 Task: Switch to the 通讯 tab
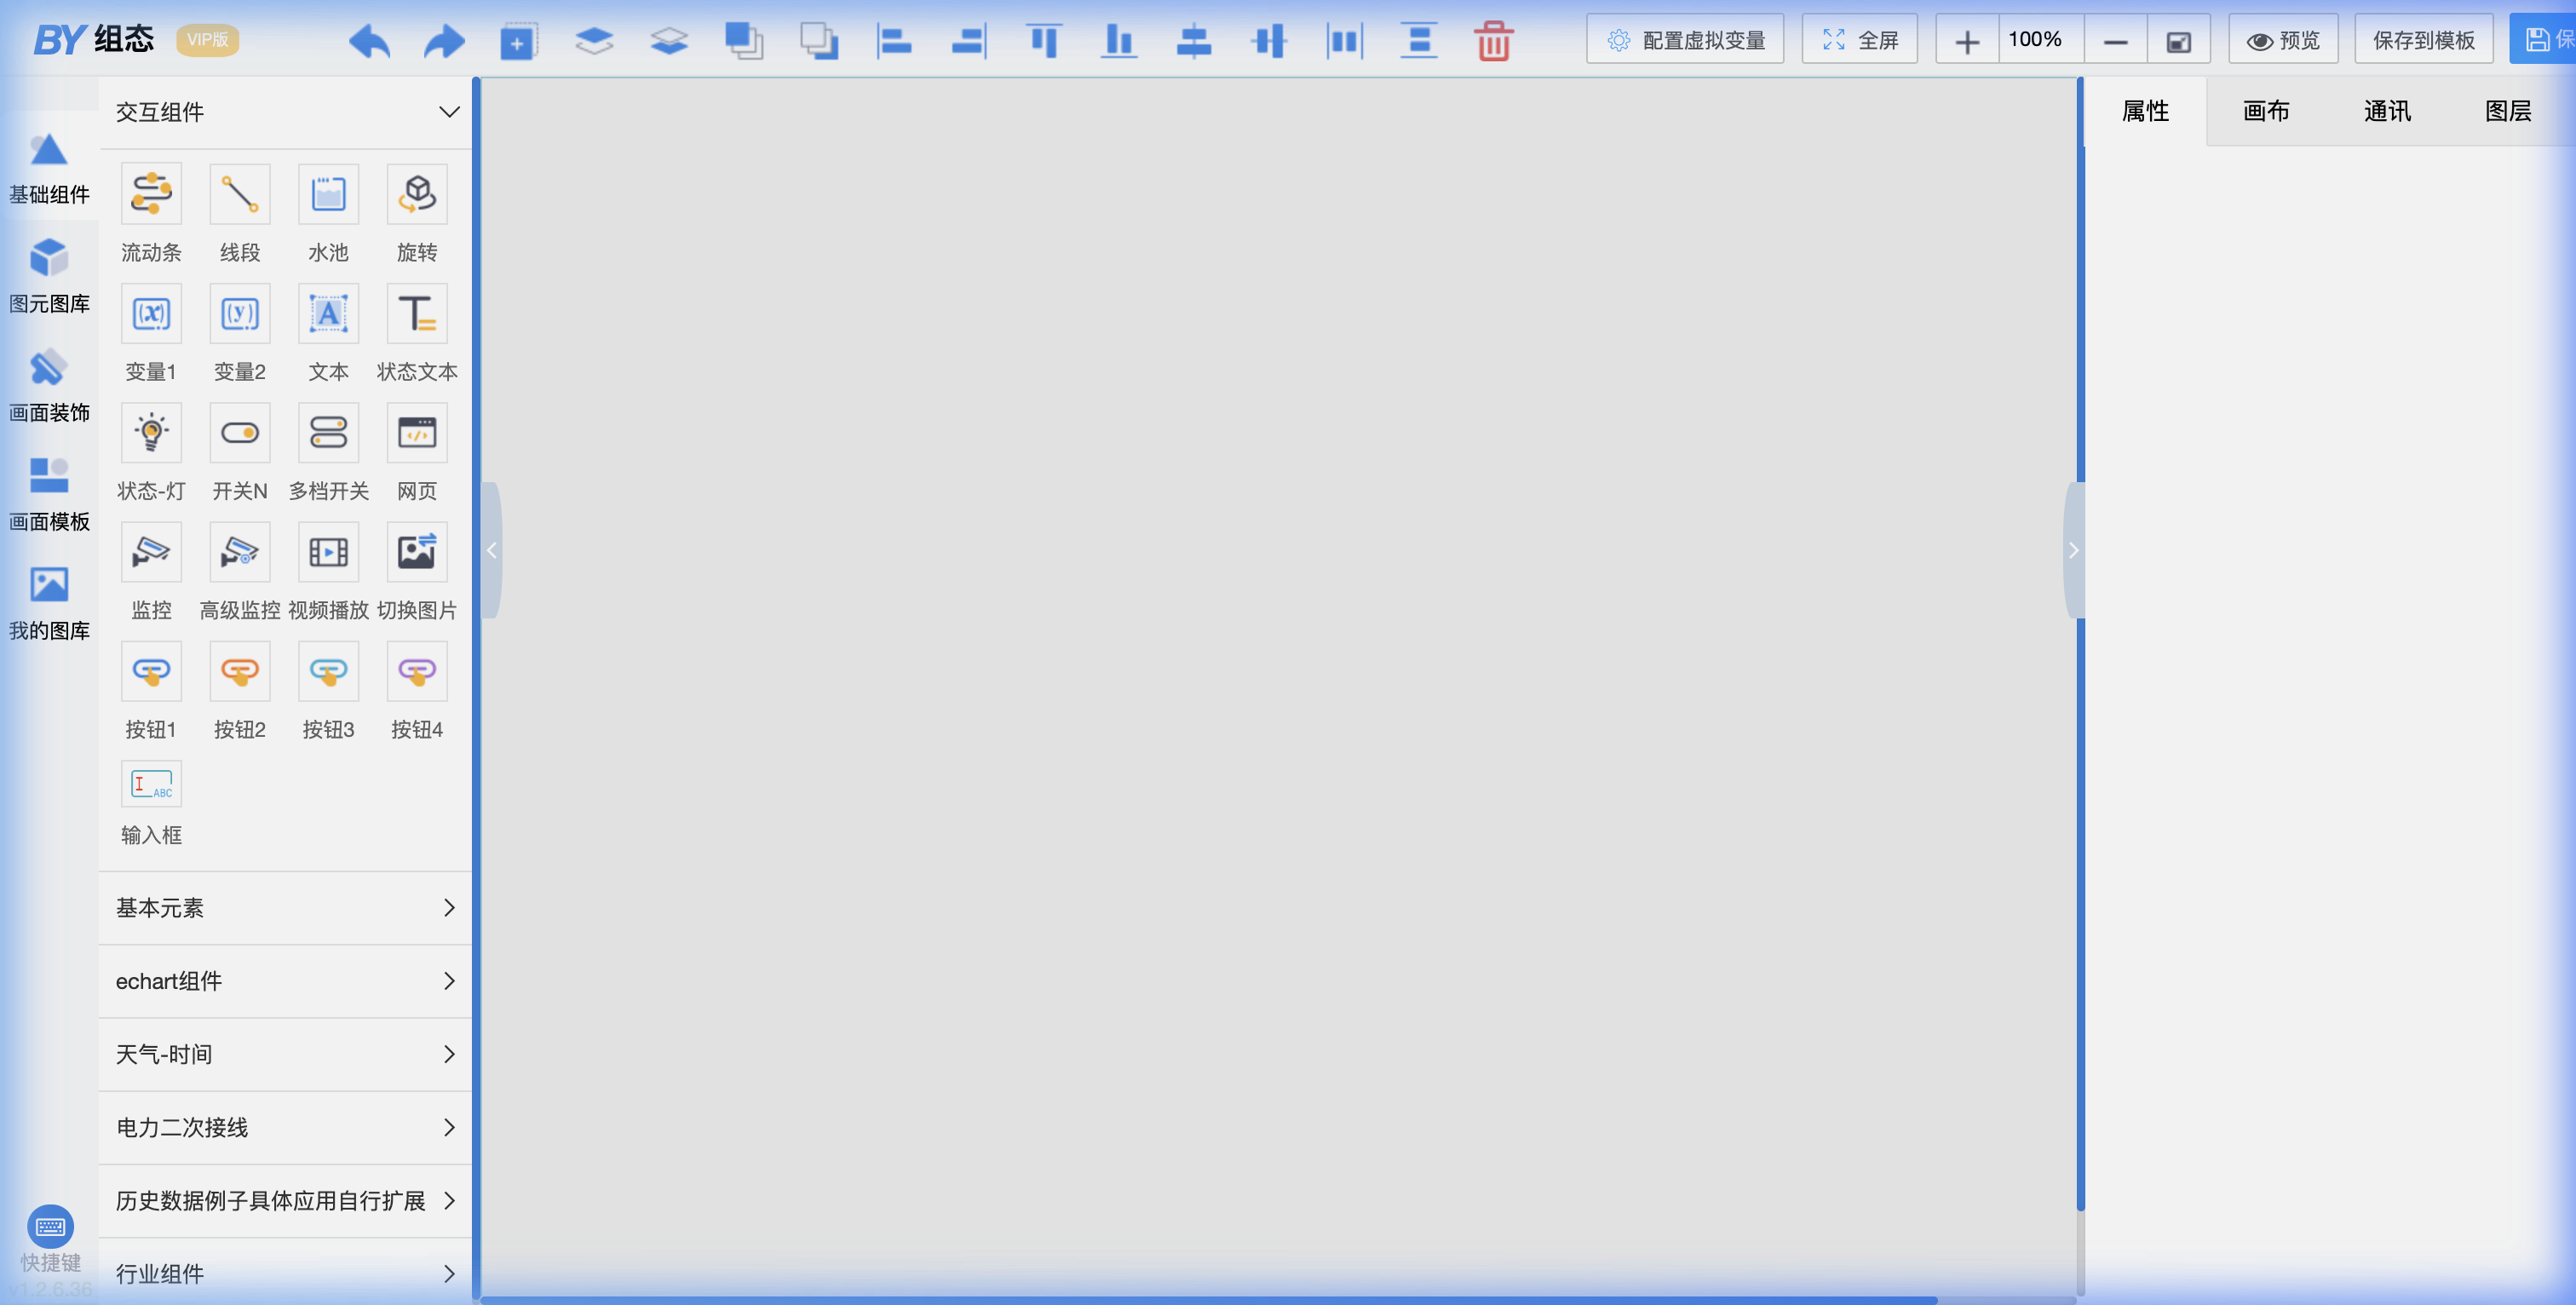coord(2387,111)
